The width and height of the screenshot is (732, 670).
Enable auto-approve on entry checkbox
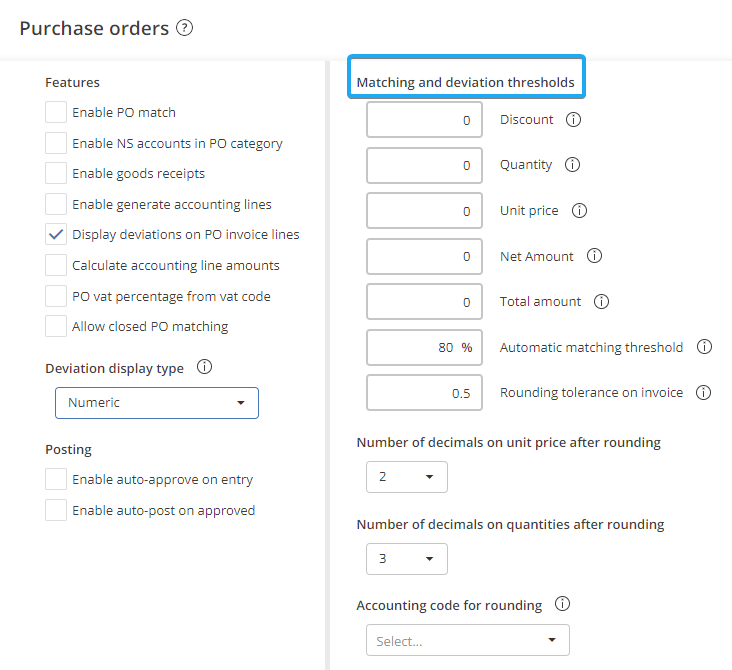tap(57, 480)
